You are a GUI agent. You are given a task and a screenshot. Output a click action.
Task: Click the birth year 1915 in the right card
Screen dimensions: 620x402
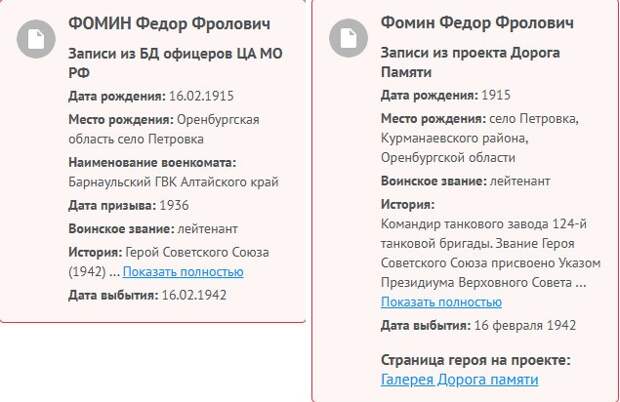click(496, 95)
